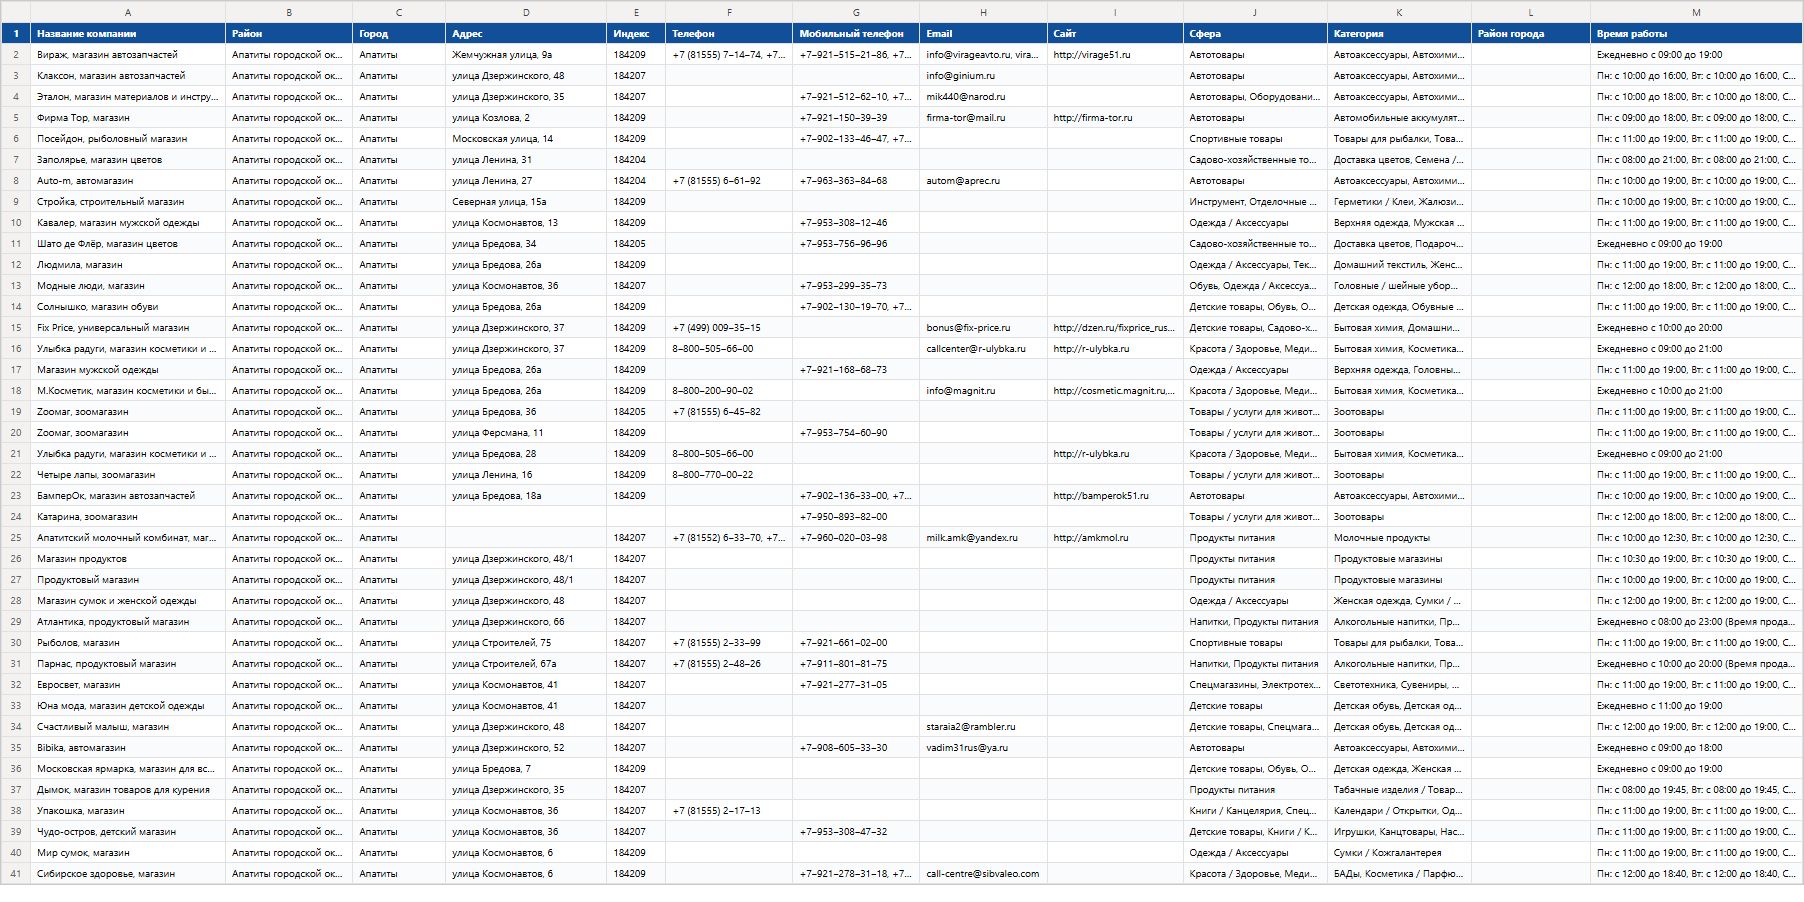Screen dimensions: 1804x902
Task: Select the 'Вираж, магазин автозапчастей' cell
Action: tap(128, 55)
